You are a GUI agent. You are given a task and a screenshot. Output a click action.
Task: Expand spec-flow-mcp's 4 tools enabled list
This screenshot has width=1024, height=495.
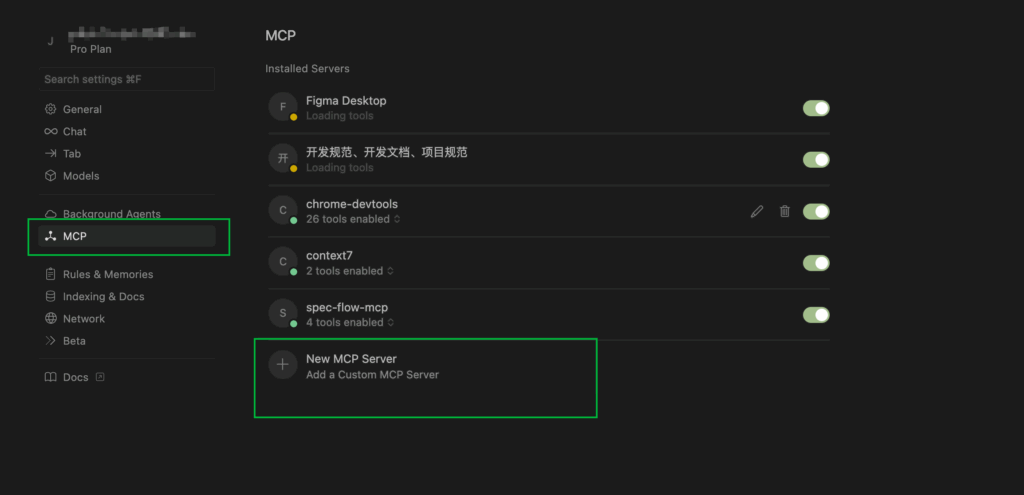pos(349,323)
